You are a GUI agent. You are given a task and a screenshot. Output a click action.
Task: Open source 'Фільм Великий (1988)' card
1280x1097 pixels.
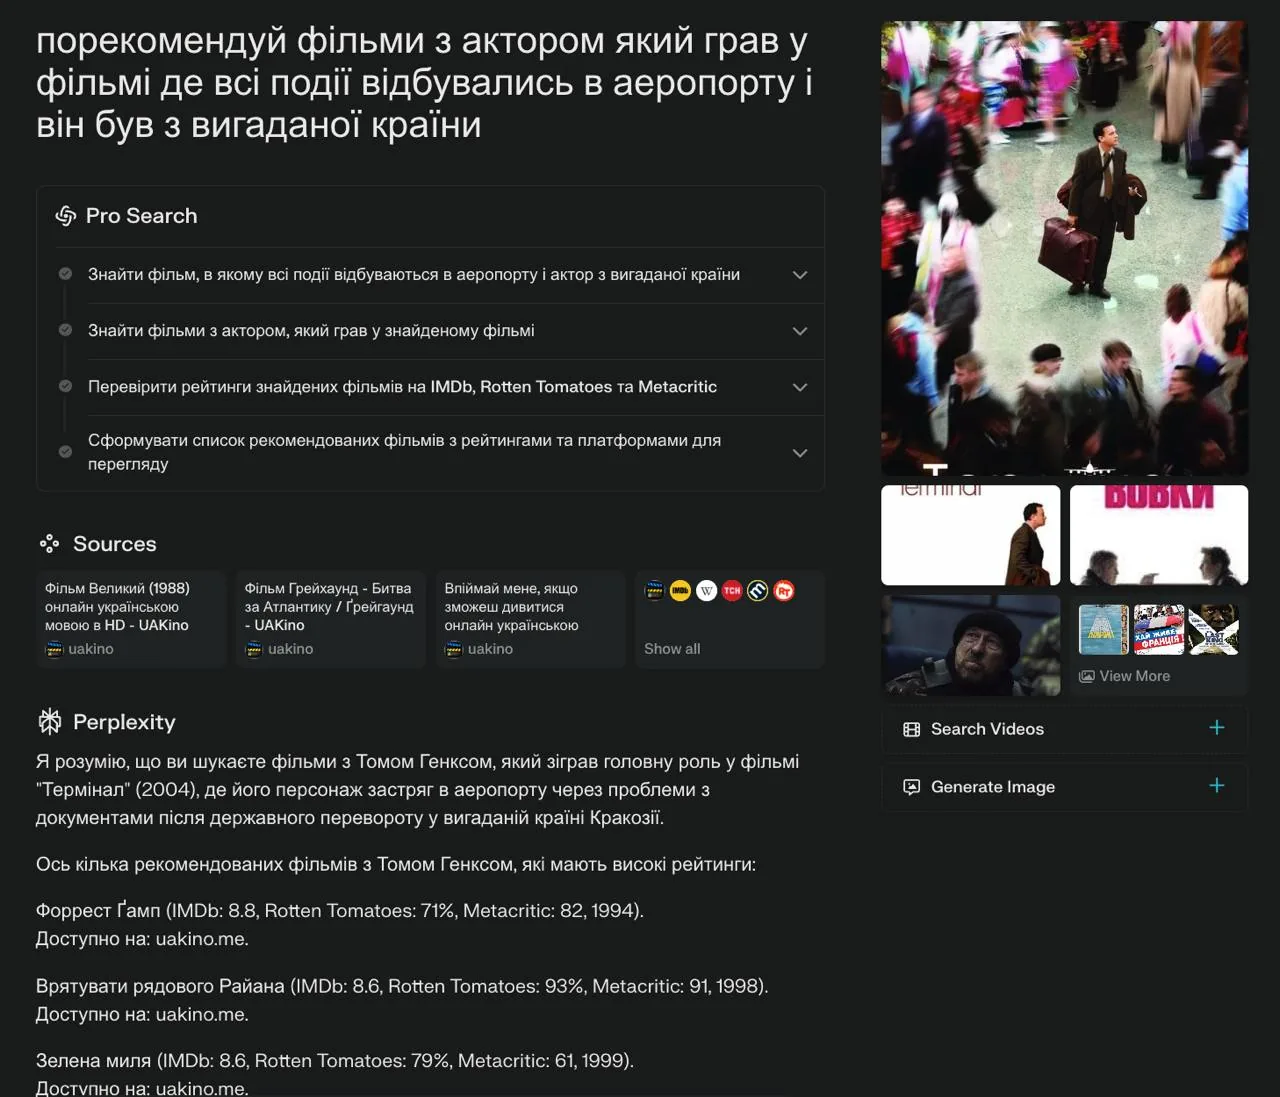tap(131, 619)
